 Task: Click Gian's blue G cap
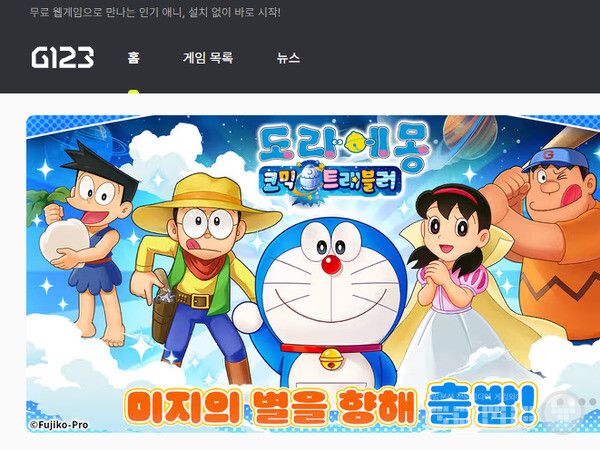(555, 159)
